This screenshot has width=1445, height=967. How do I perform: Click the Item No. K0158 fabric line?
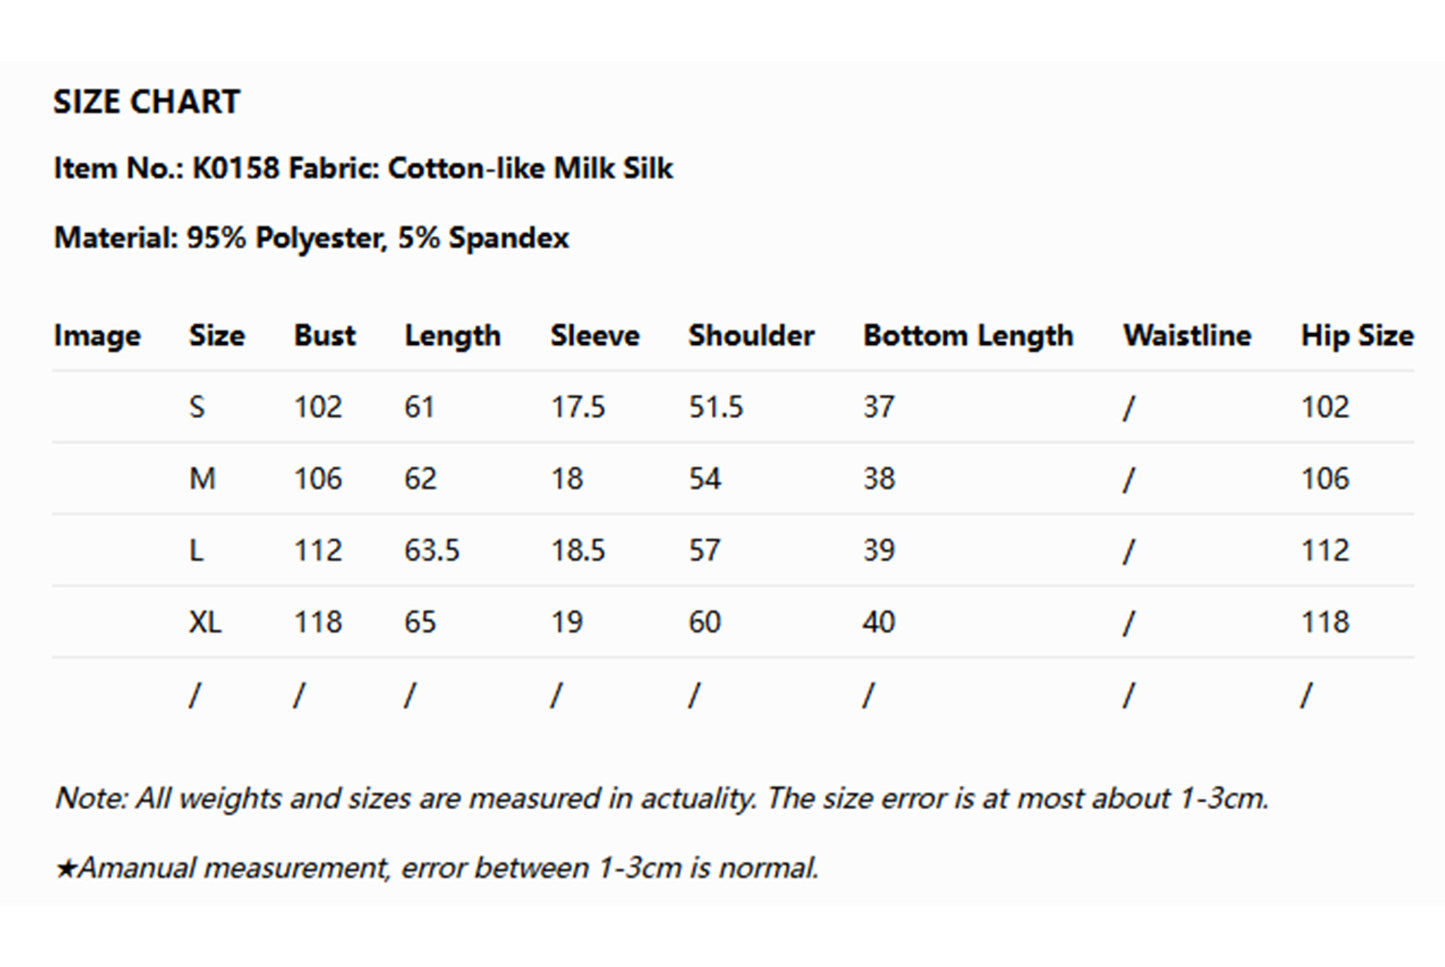[363, 168]
